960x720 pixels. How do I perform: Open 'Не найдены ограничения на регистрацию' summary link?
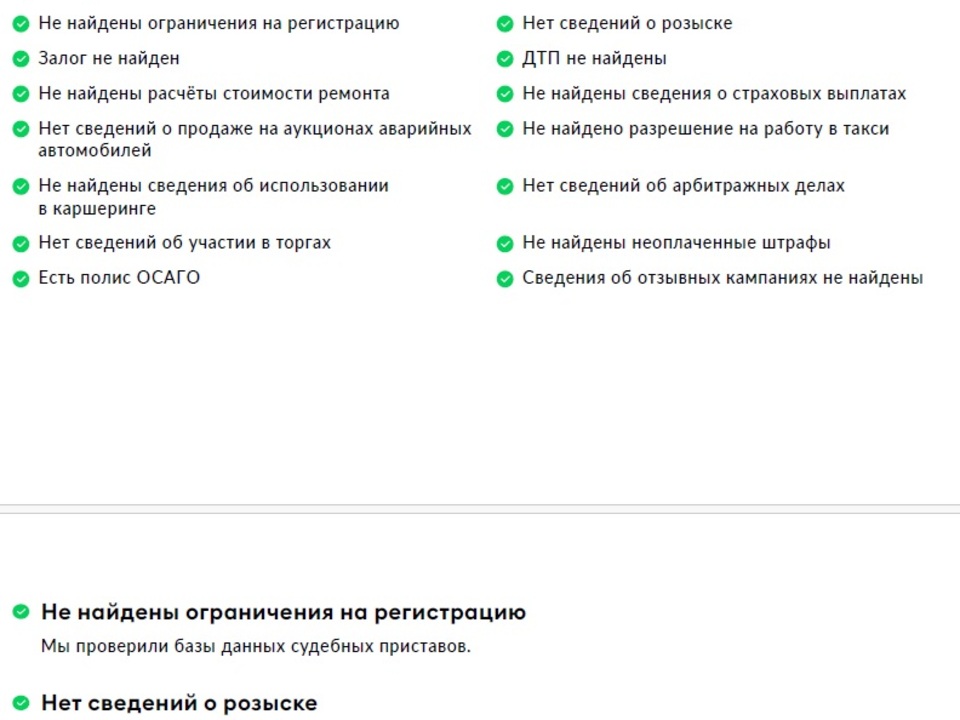219,23
